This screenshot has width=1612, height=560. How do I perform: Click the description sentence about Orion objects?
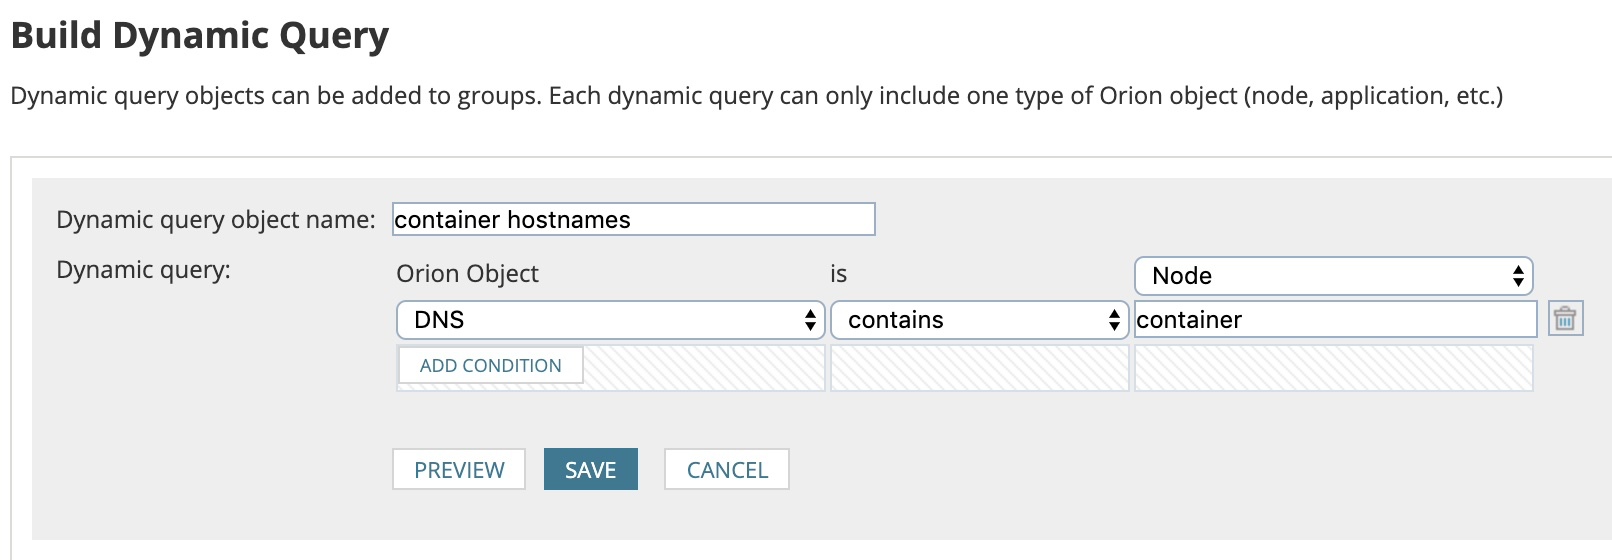756,96
